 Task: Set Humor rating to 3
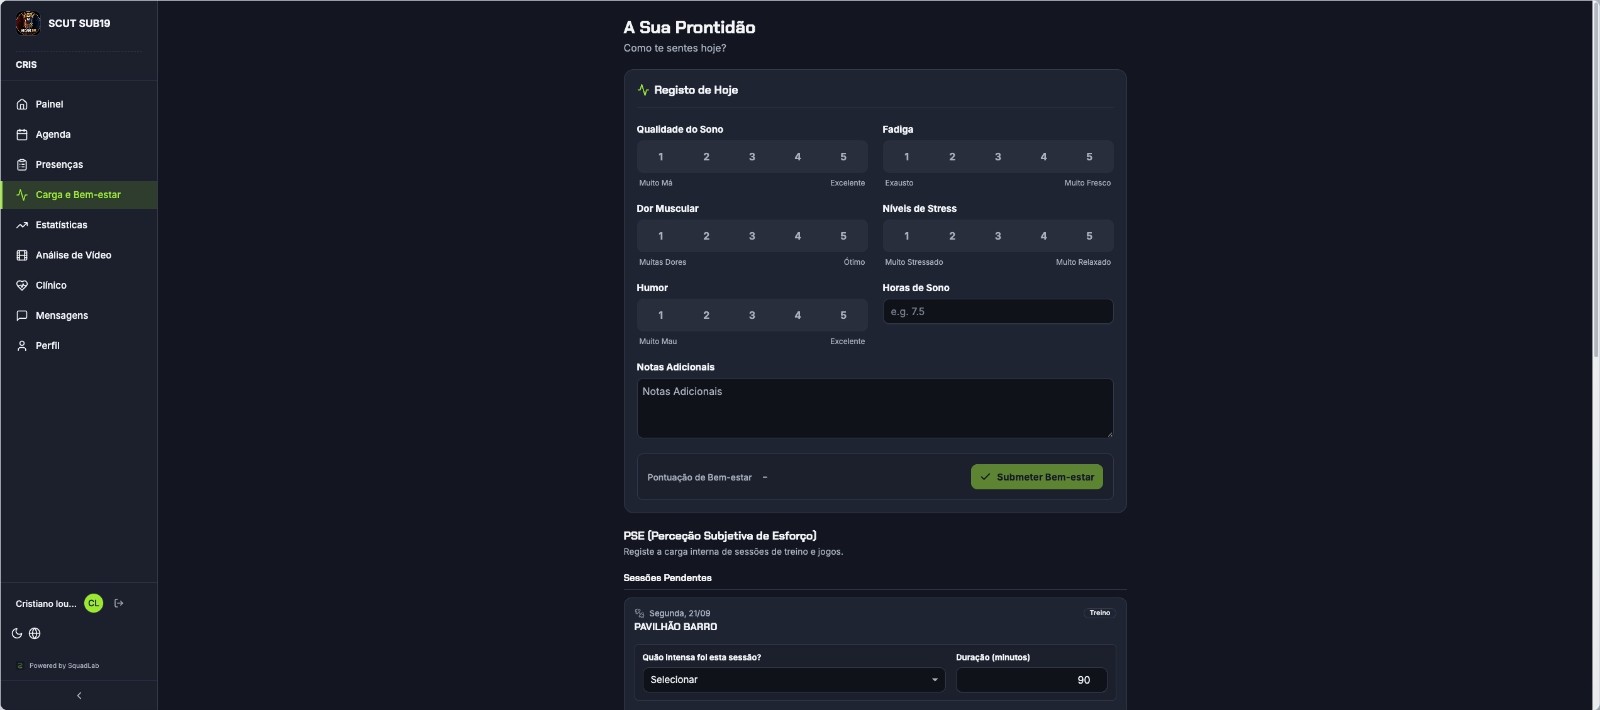[752, 315]
